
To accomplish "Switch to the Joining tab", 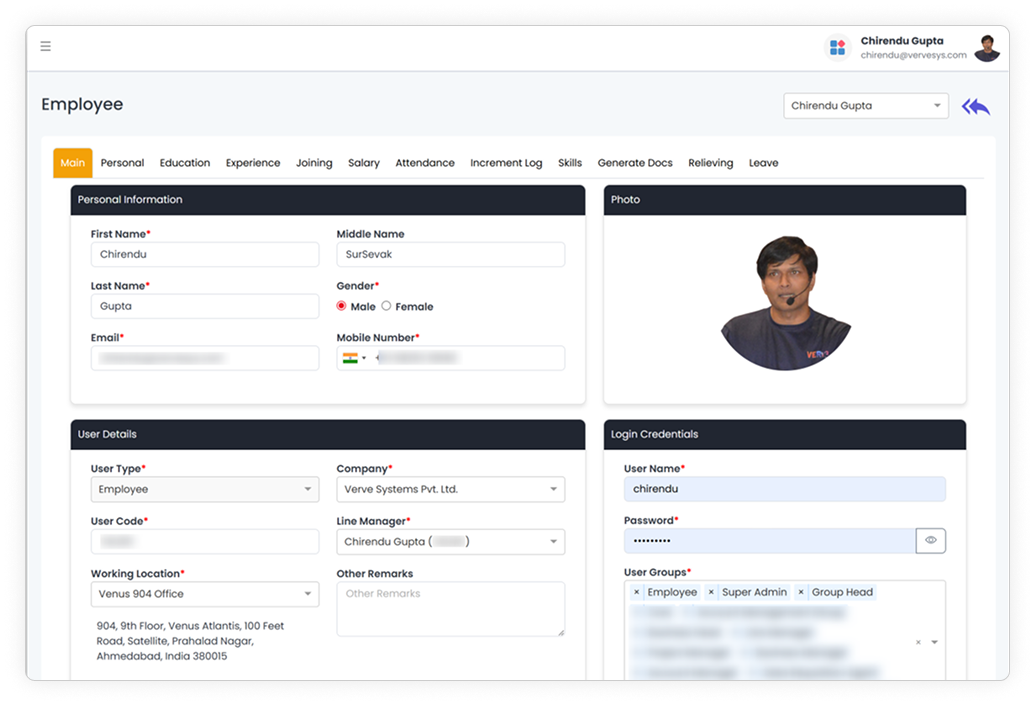I will tap(314, 163).
